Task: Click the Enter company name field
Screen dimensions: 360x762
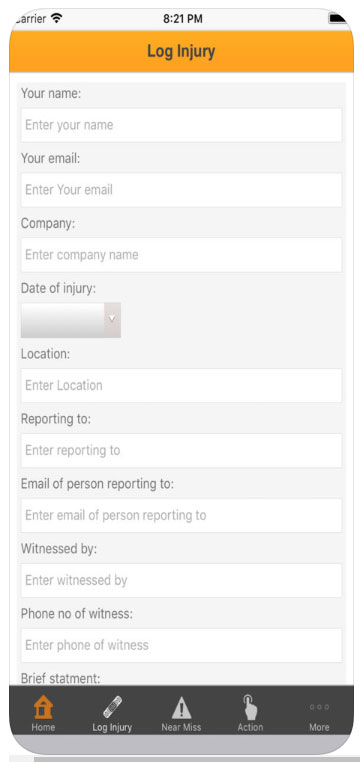Action: [181, 255]
